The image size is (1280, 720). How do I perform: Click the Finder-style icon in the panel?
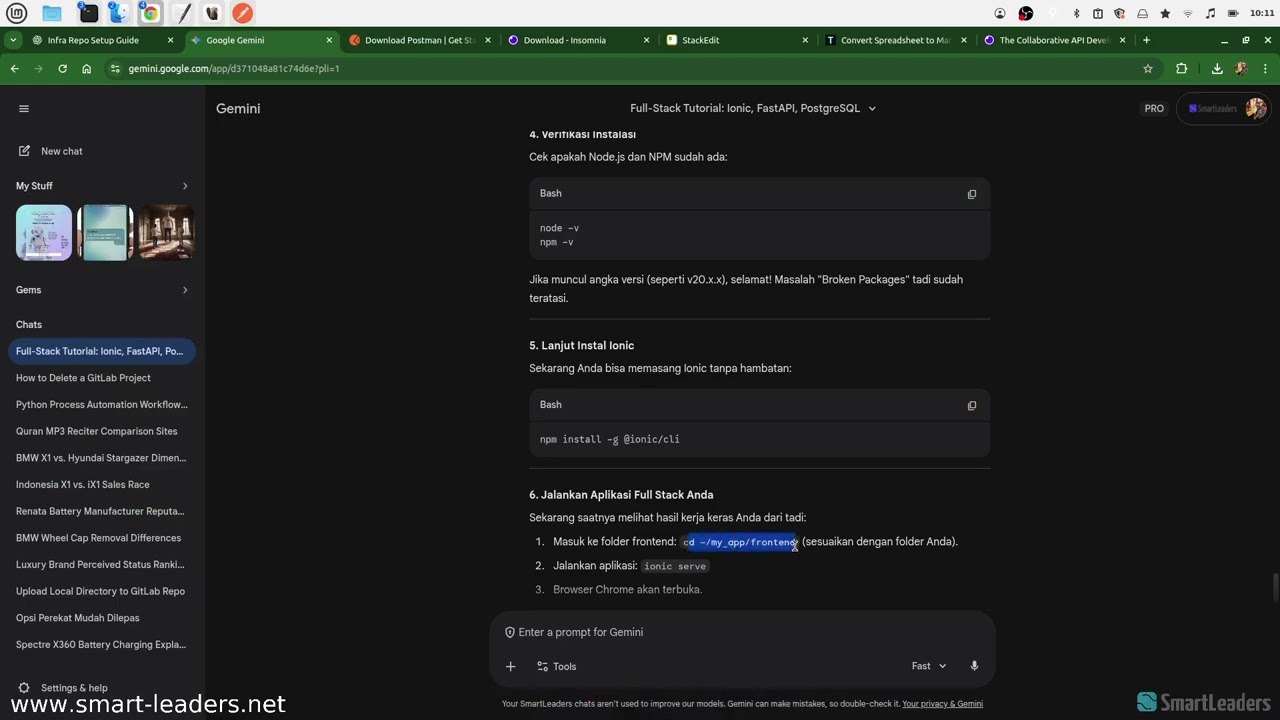(118, 13)
